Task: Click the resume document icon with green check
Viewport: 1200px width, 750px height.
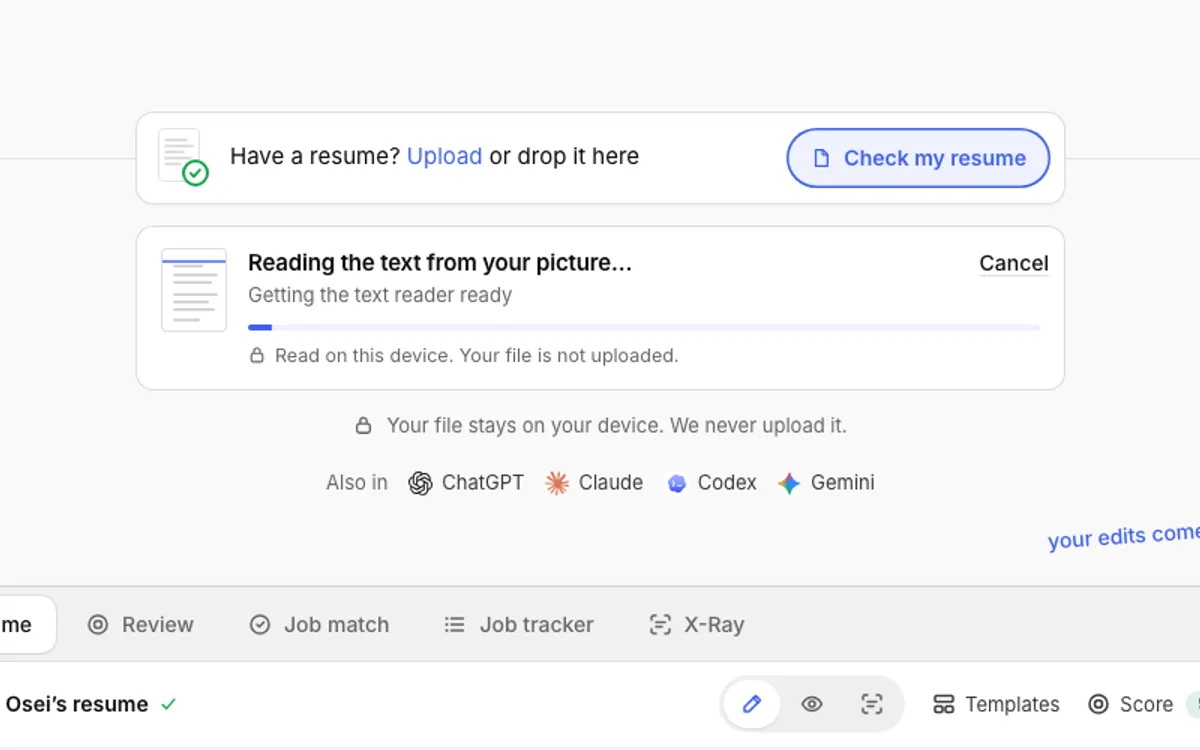Action: coord(183,157)
